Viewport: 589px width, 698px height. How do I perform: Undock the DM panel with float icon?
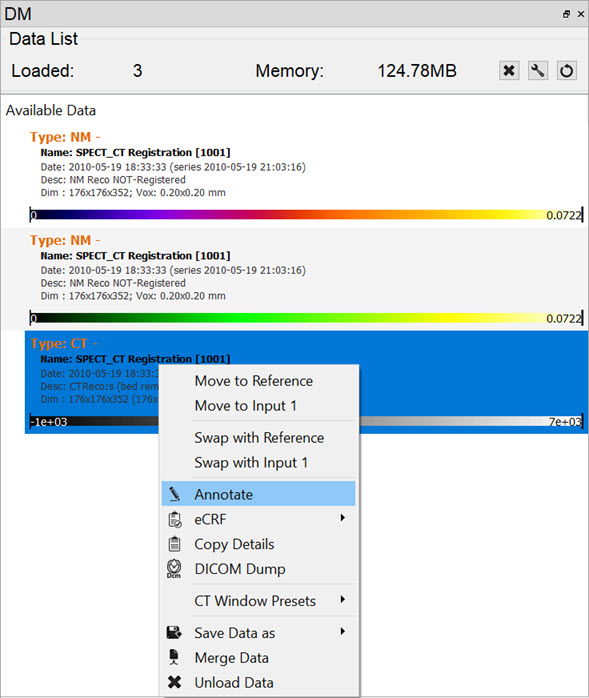tap(566, 14)
